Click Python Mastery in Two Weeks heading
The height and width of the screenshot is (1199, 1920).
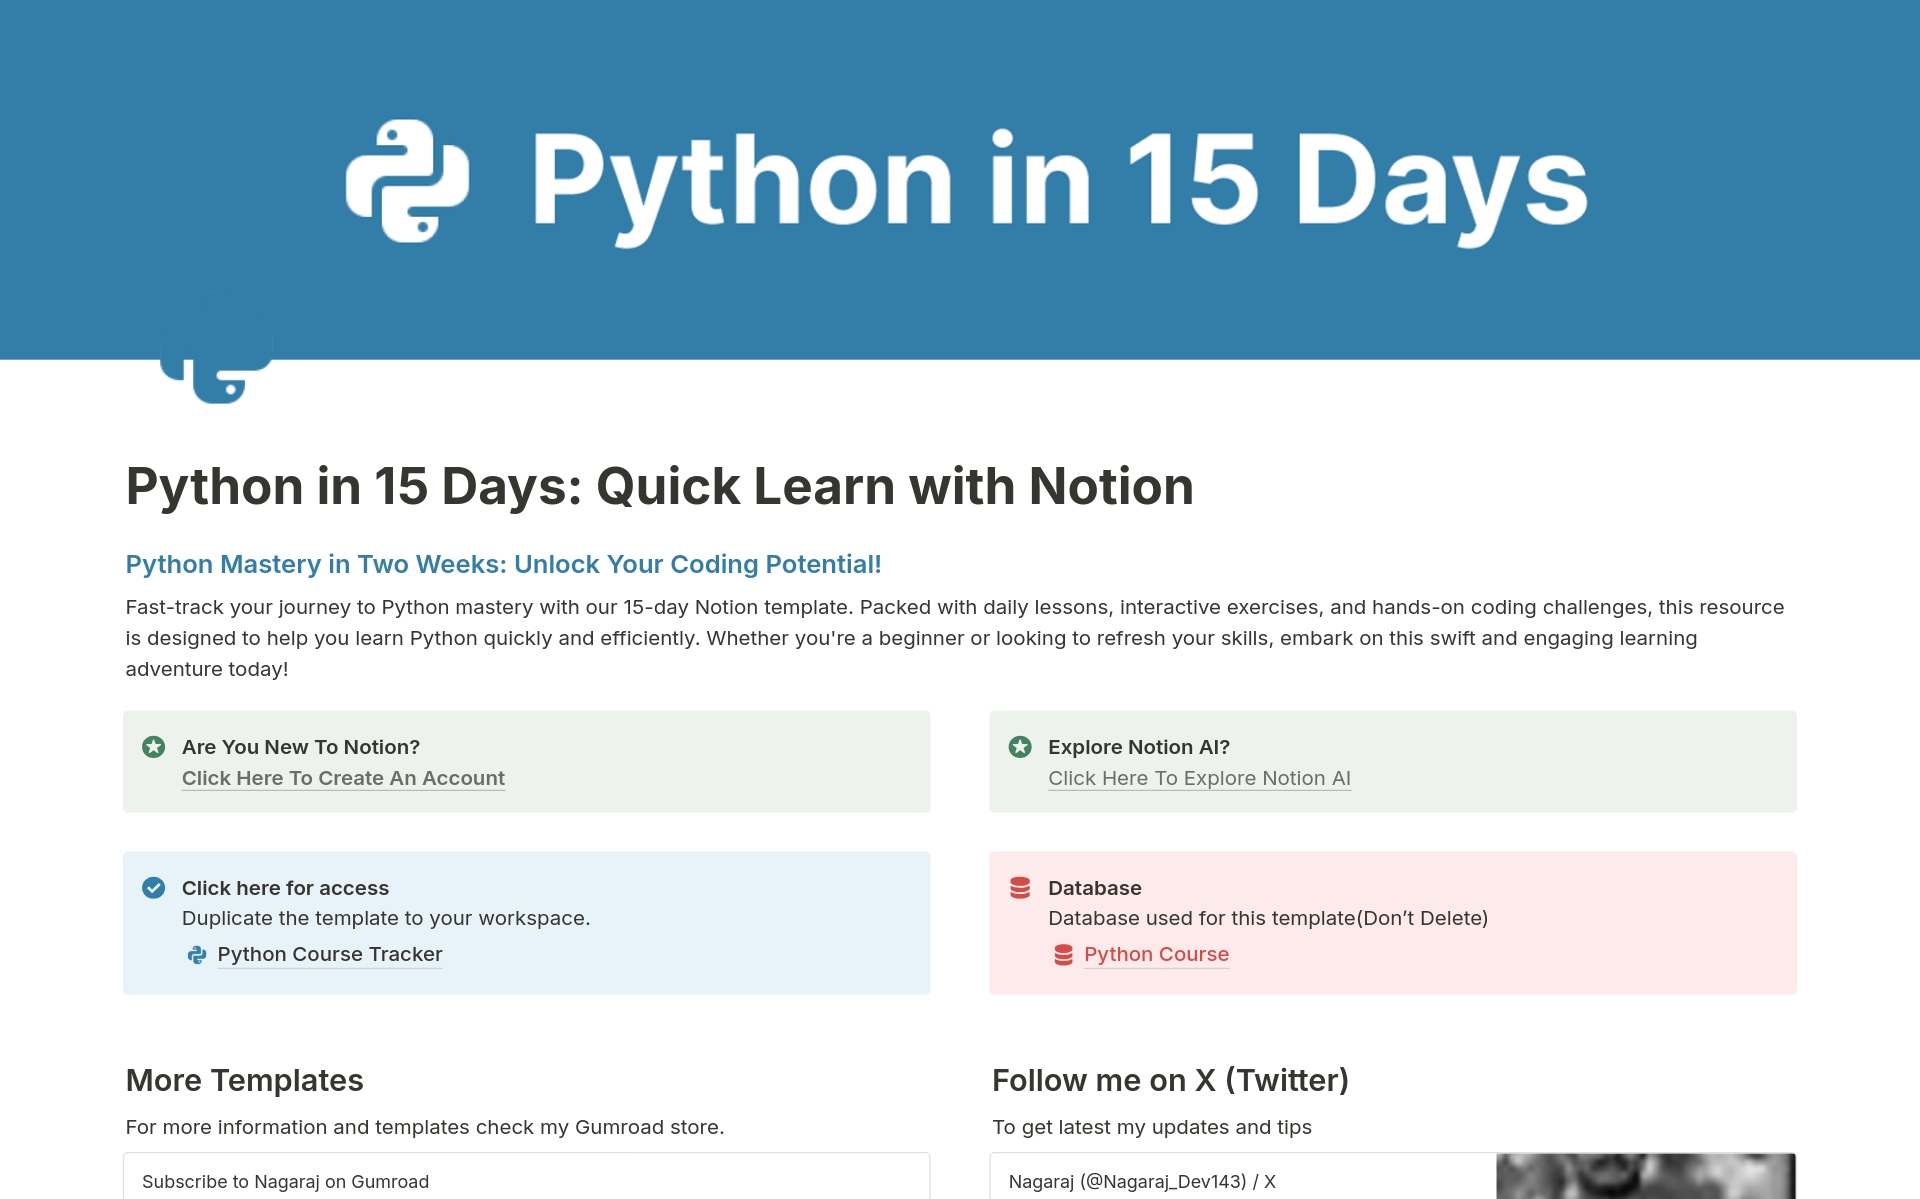click(x=503, y=564)
